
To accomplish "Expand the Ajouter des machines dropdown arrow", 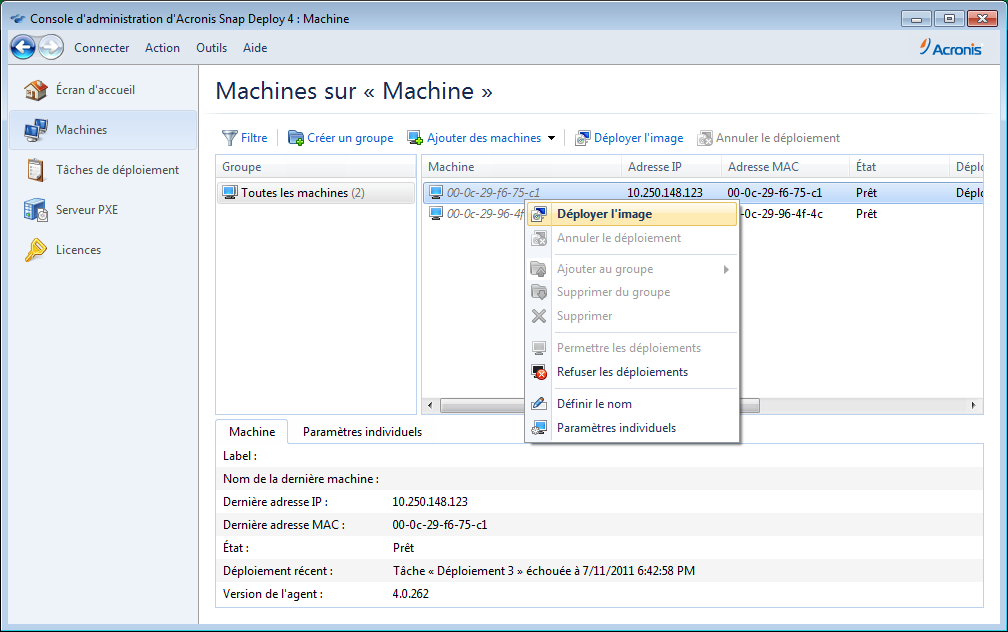I will click(551, 138).
